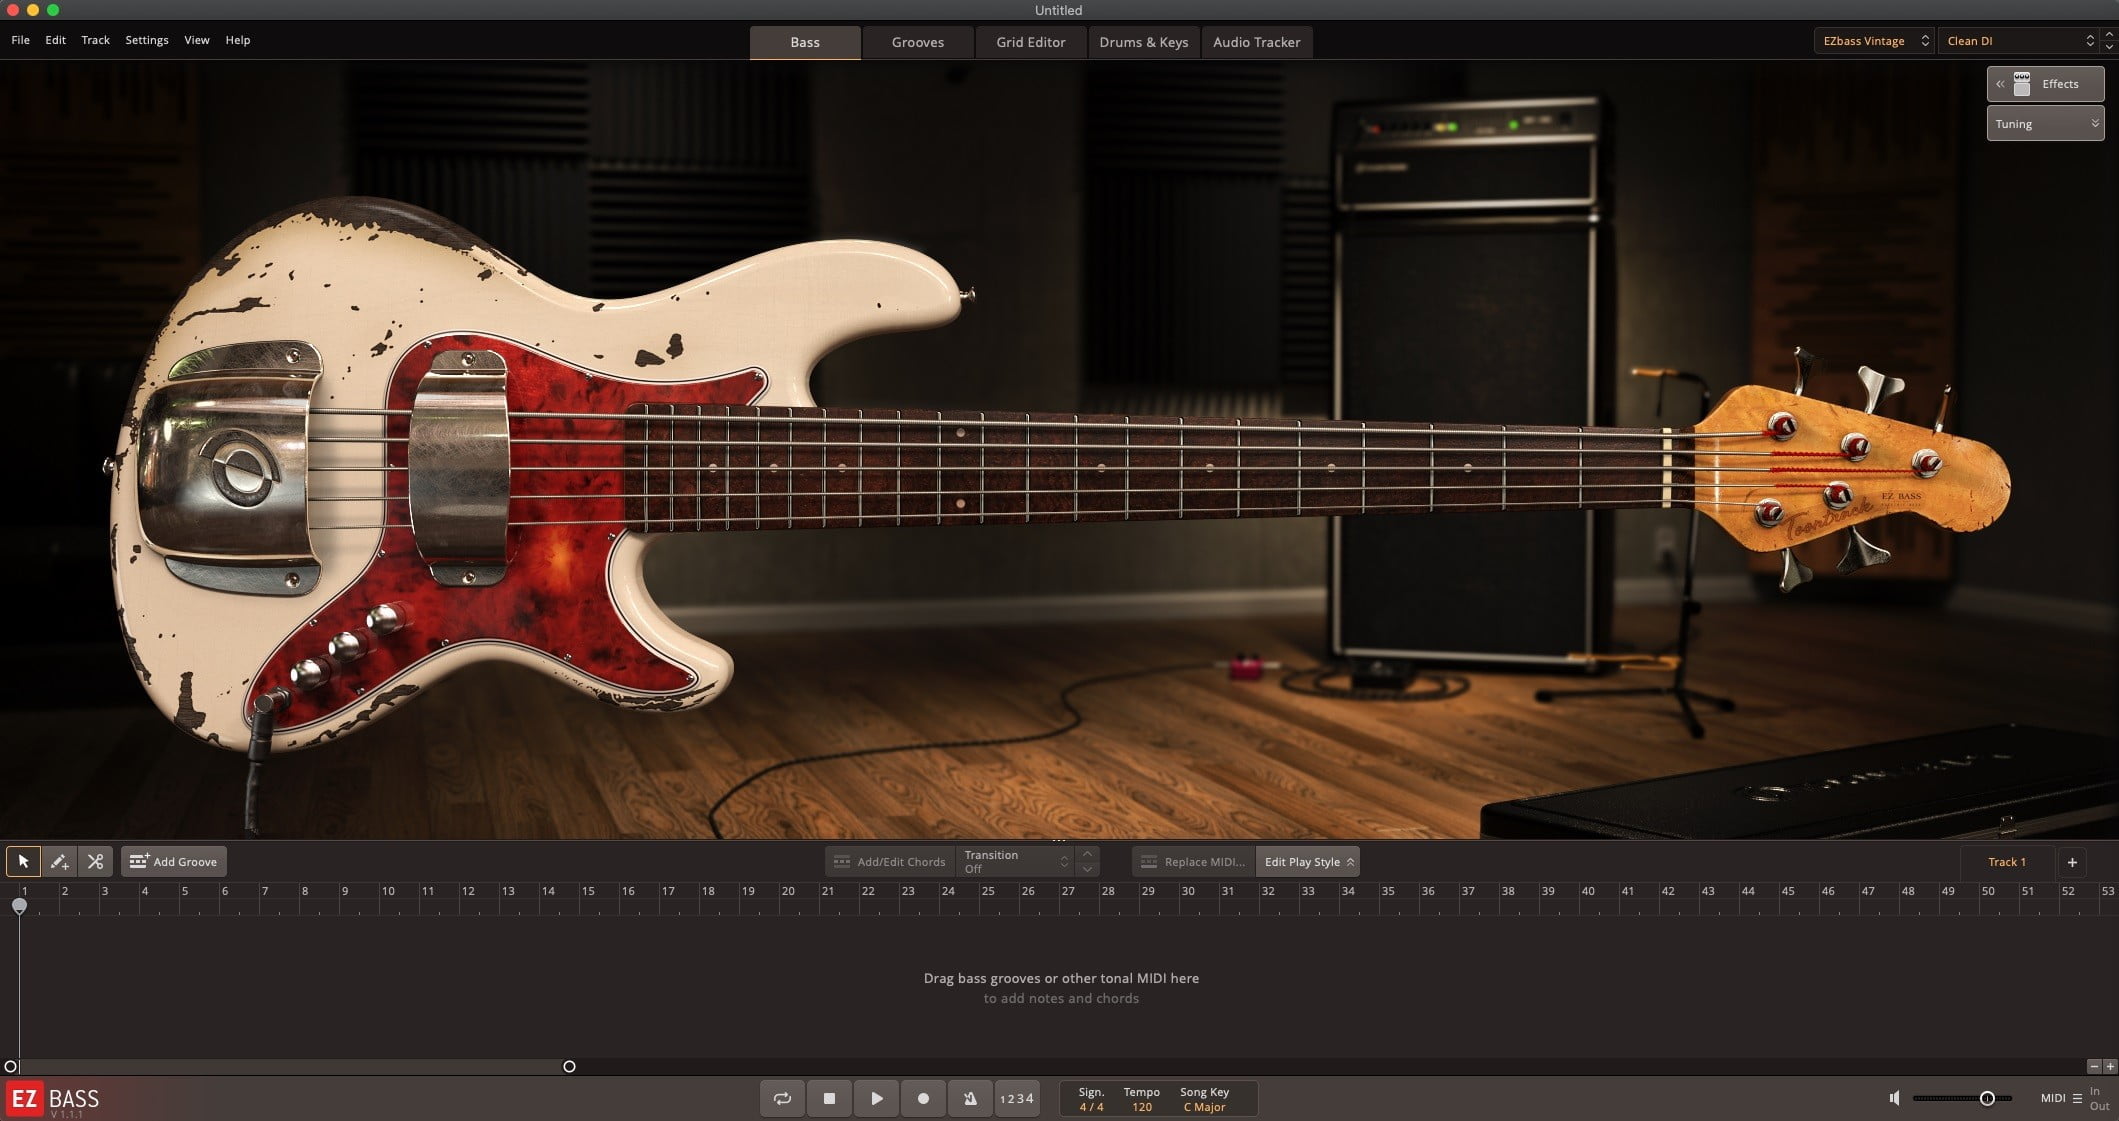Adjust the master volume slider
The height and width of the screenshot is (1121, 2119).
tap(1986, 1098)
